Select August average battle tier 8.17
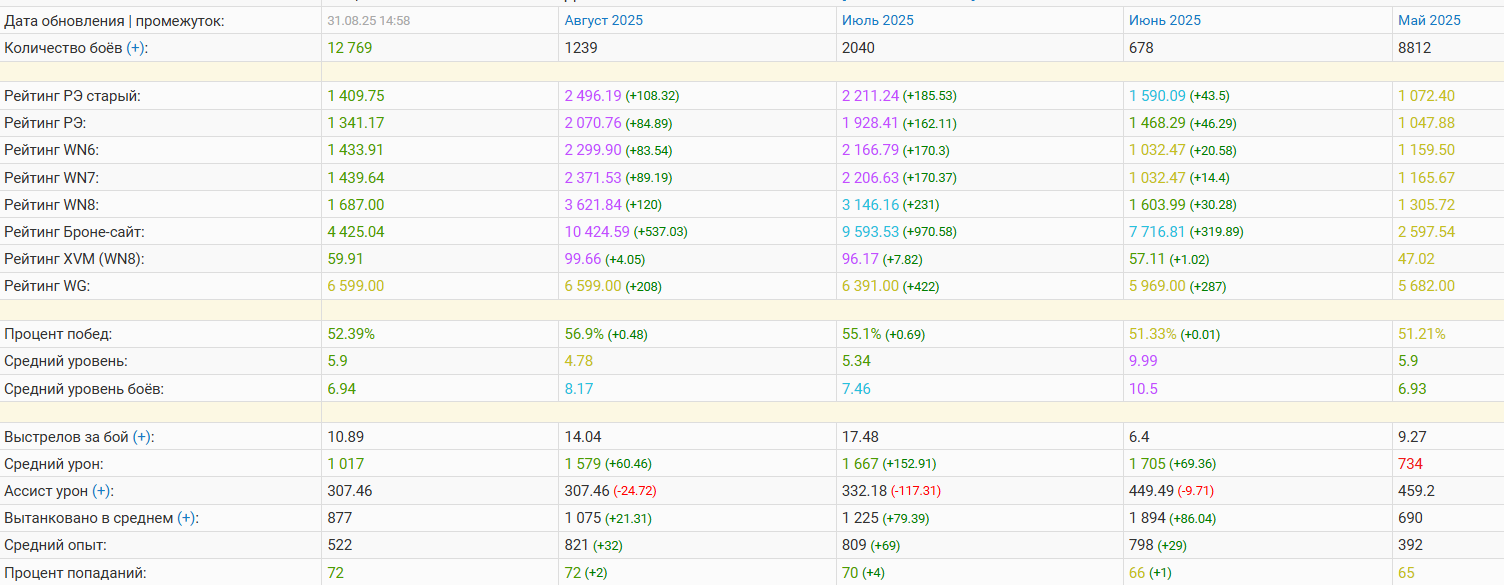Image resolution: width=1504 pixels, height=585 pixels. [x=579, y=388]
